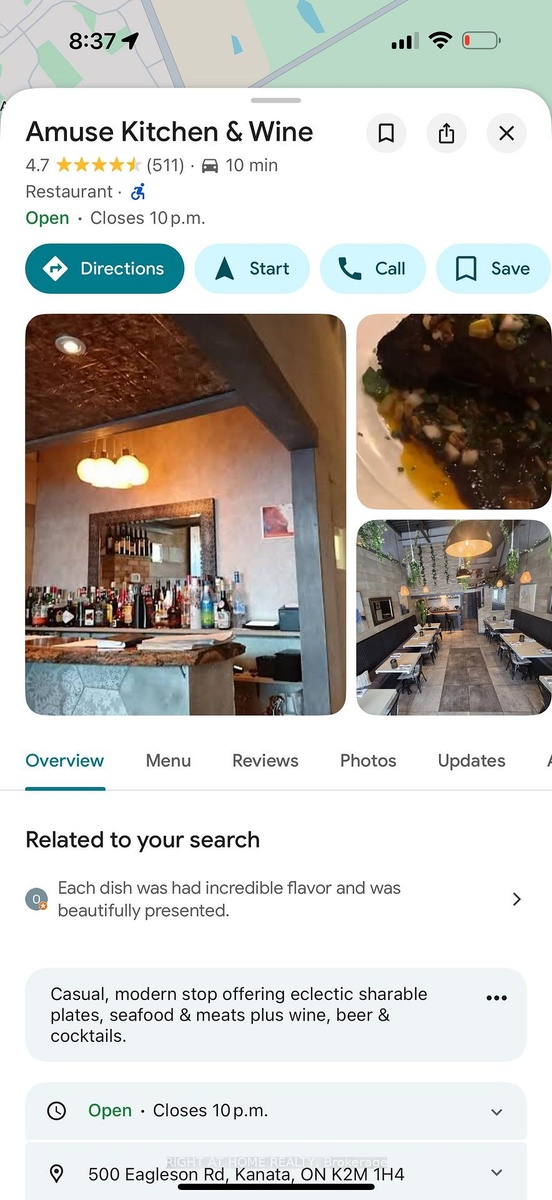Switch to the Menu tab

coord(168,761)
